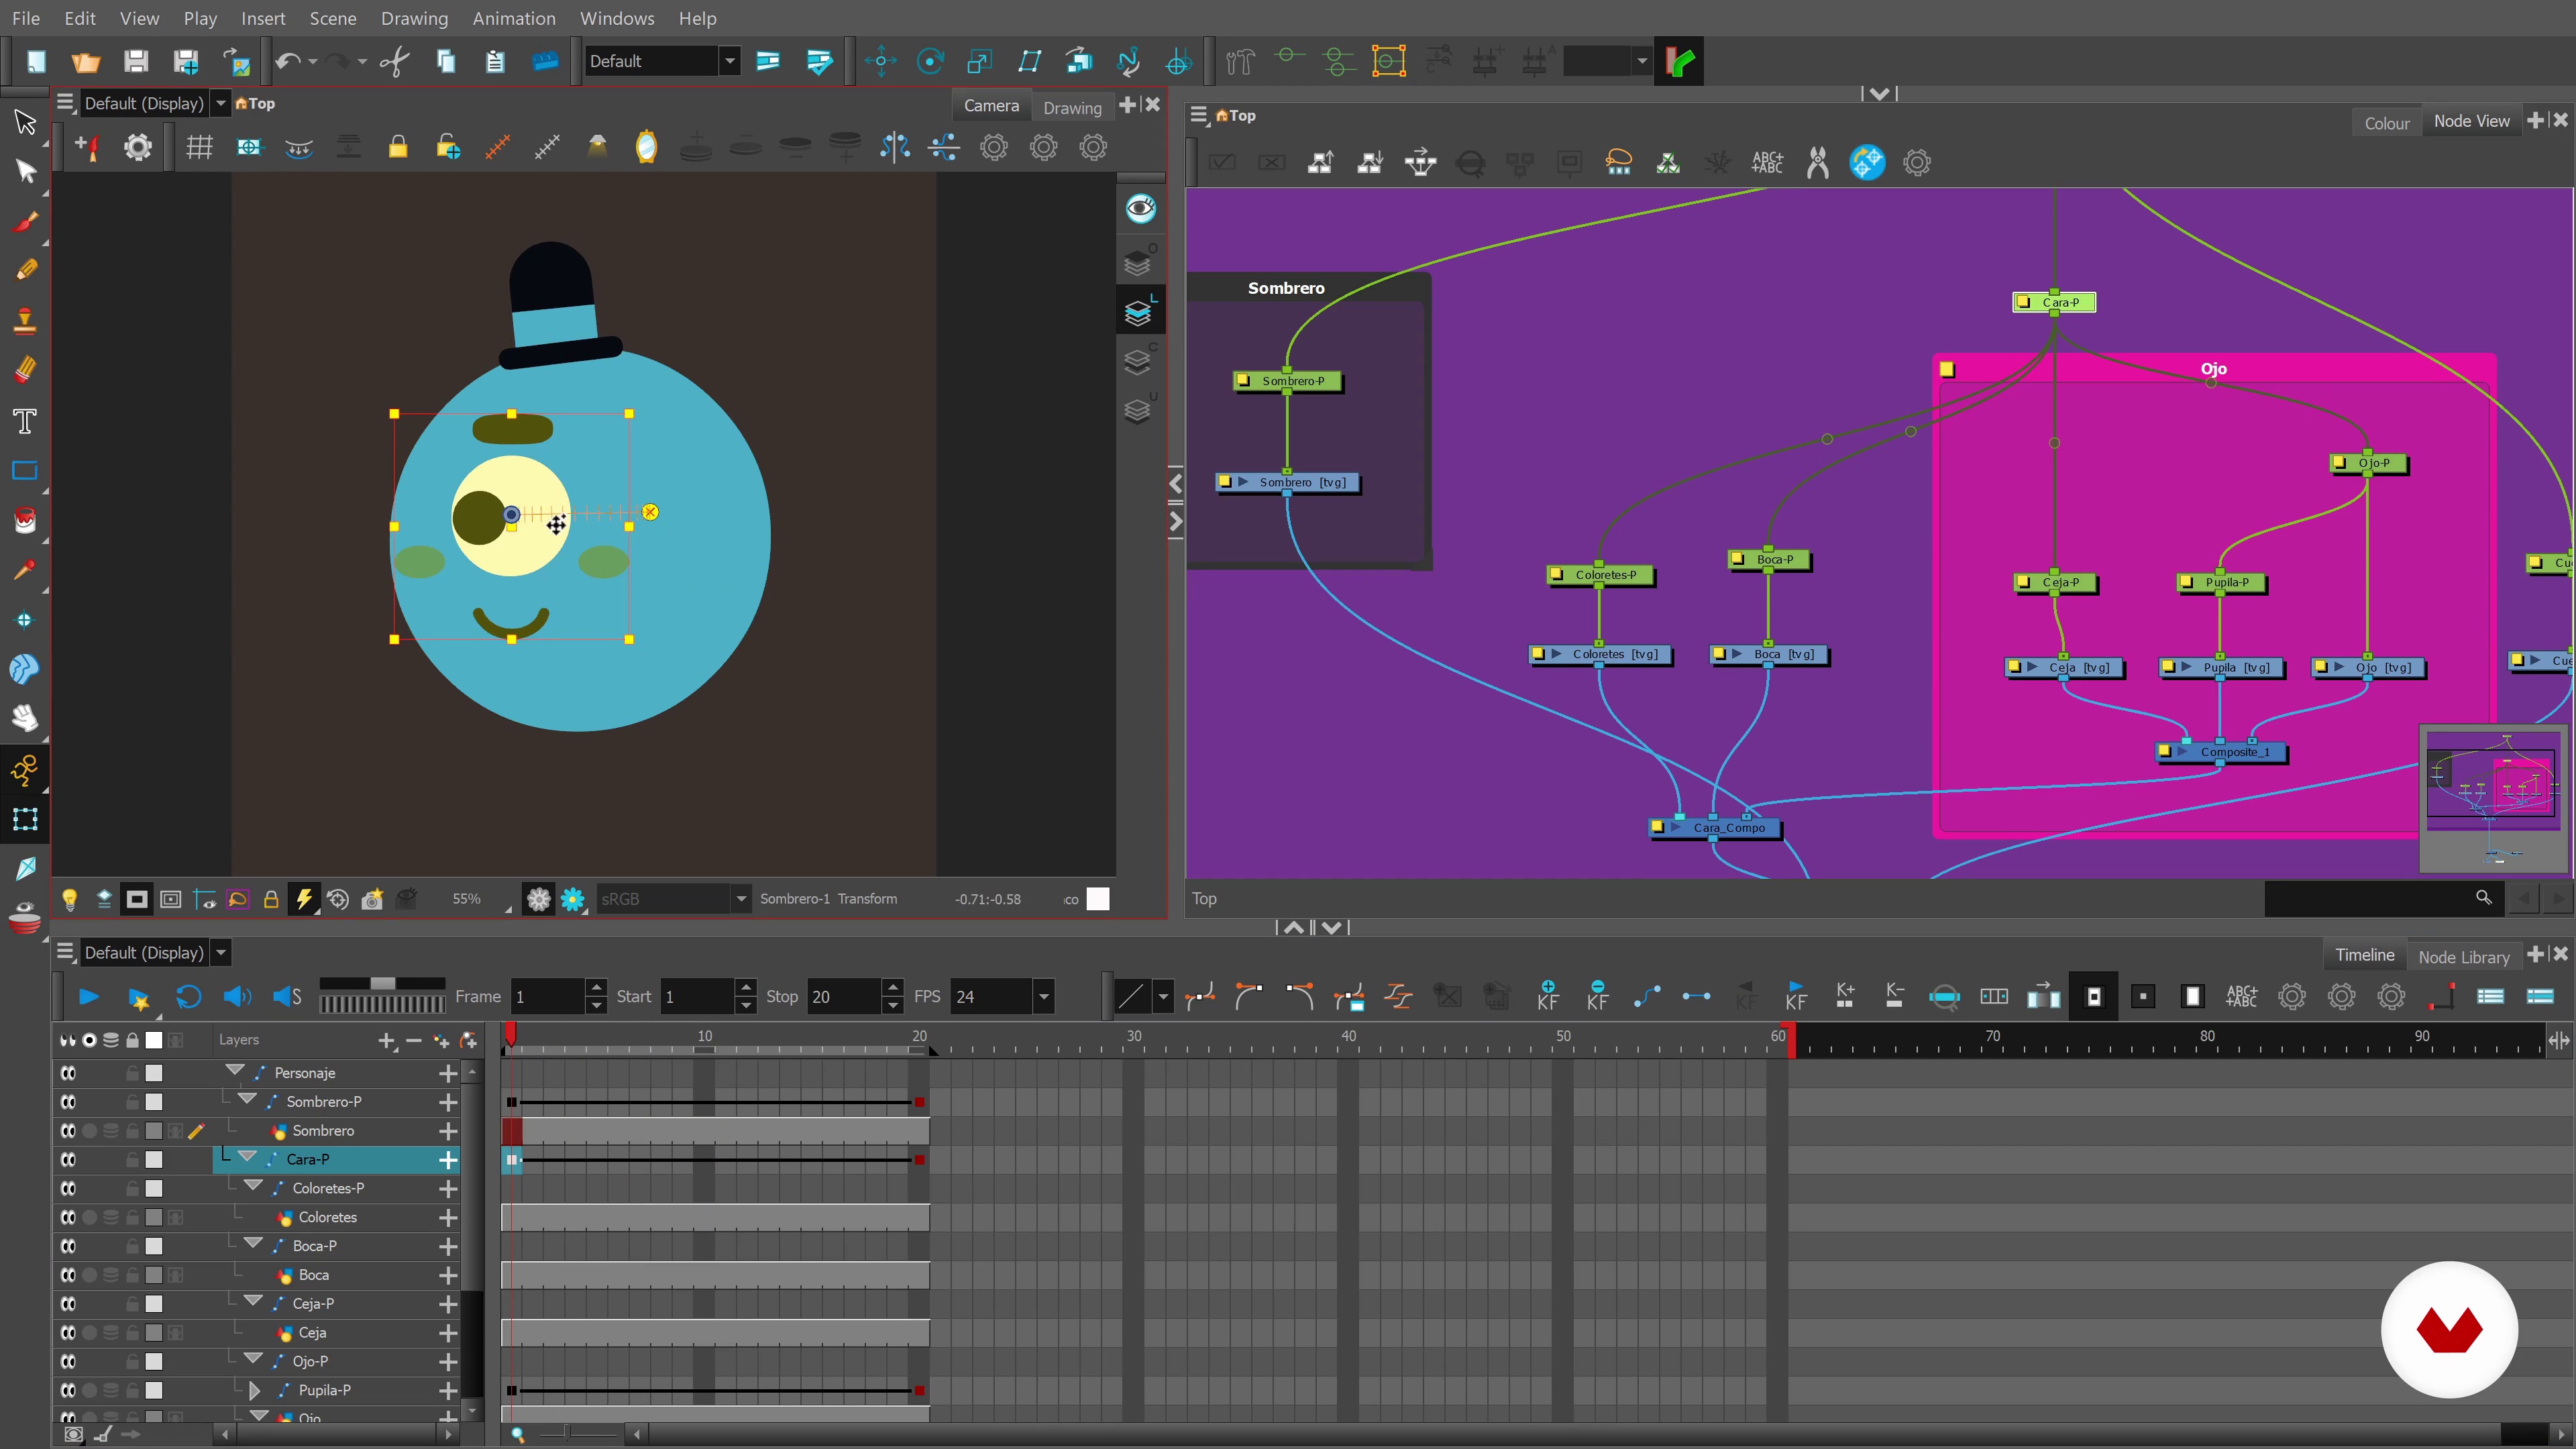Click the Delete Layer minus icon
This screenshot has height=1449, width=2576.
pos(414,1041)
